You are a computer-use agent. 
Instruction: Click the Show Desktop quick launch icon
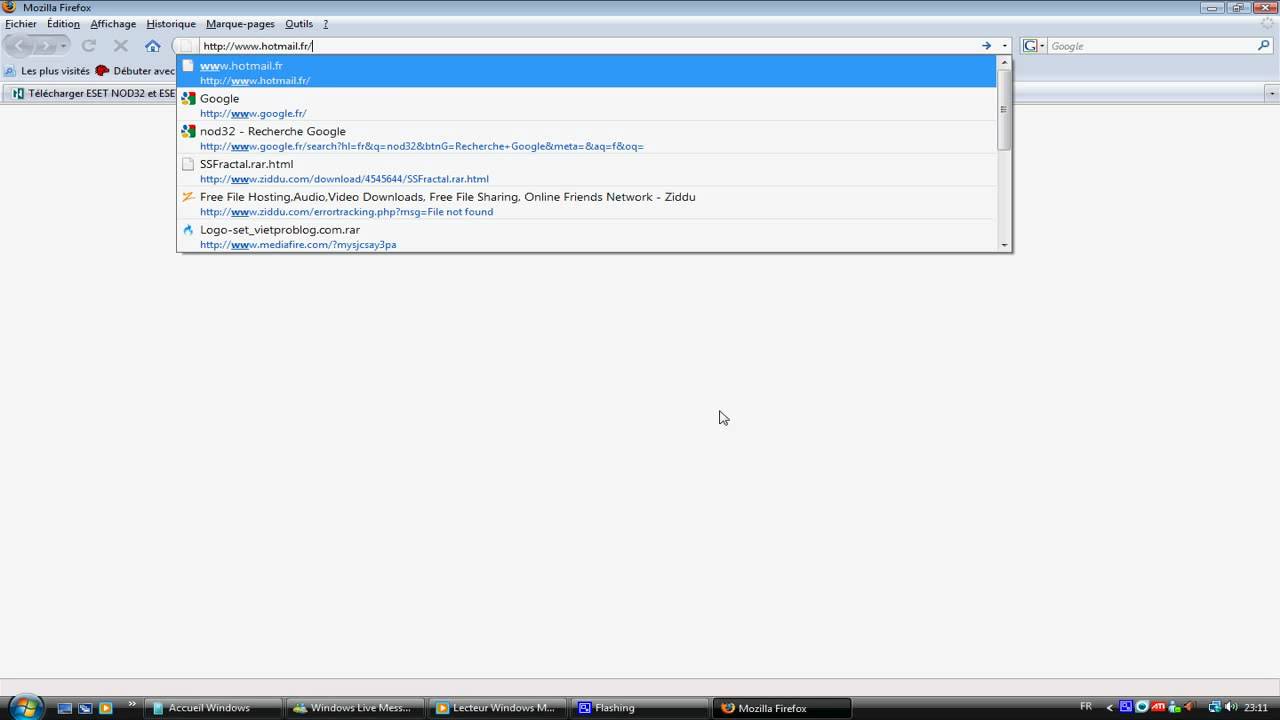[65, 708]
